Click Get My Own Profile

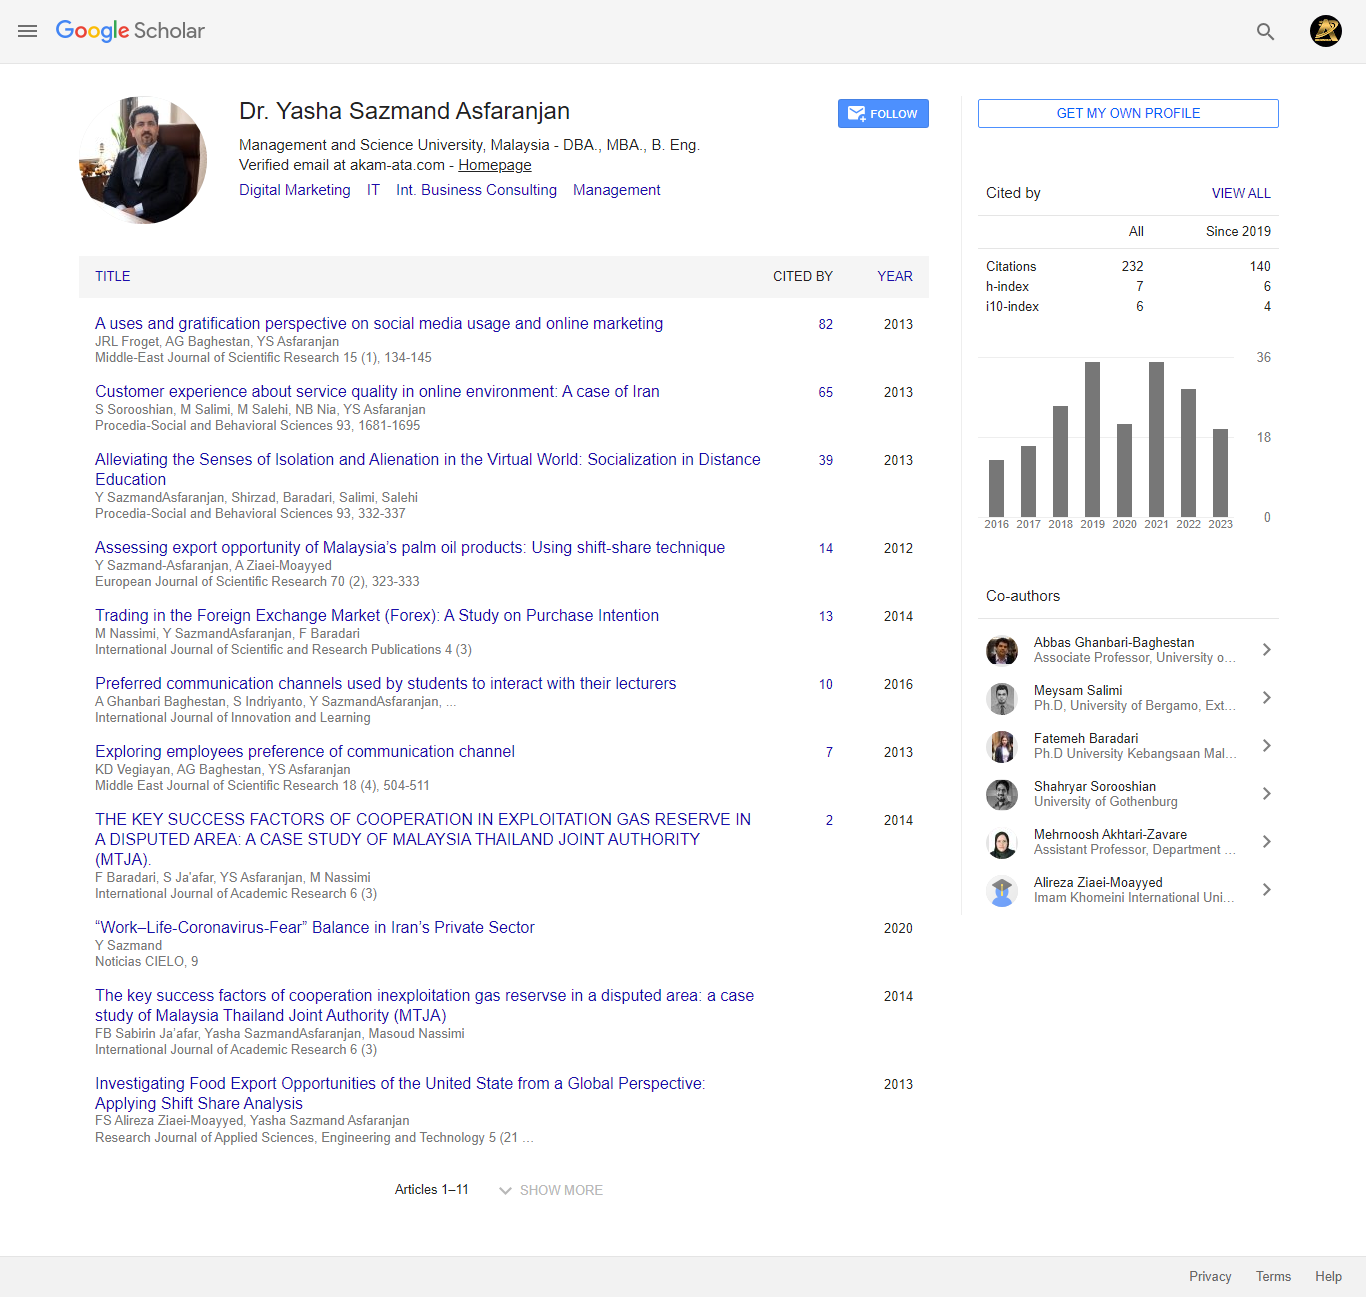(x=1128, y=113)
